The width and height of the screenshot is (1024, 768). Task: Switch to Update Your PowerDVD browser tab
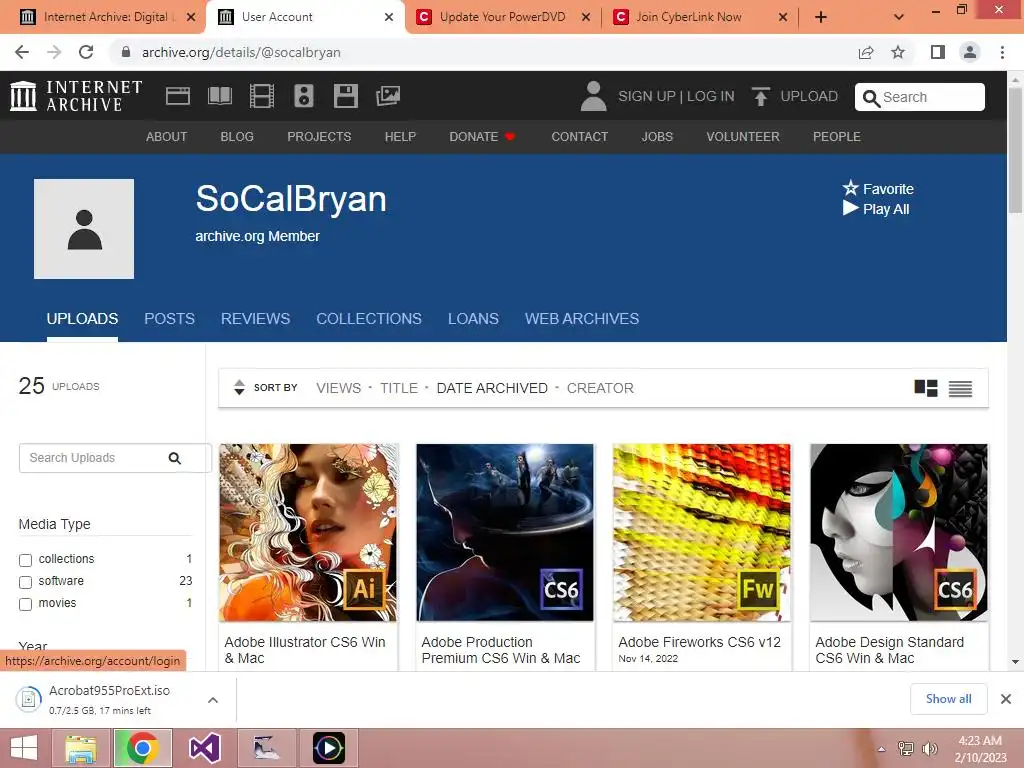coord(502,17)
